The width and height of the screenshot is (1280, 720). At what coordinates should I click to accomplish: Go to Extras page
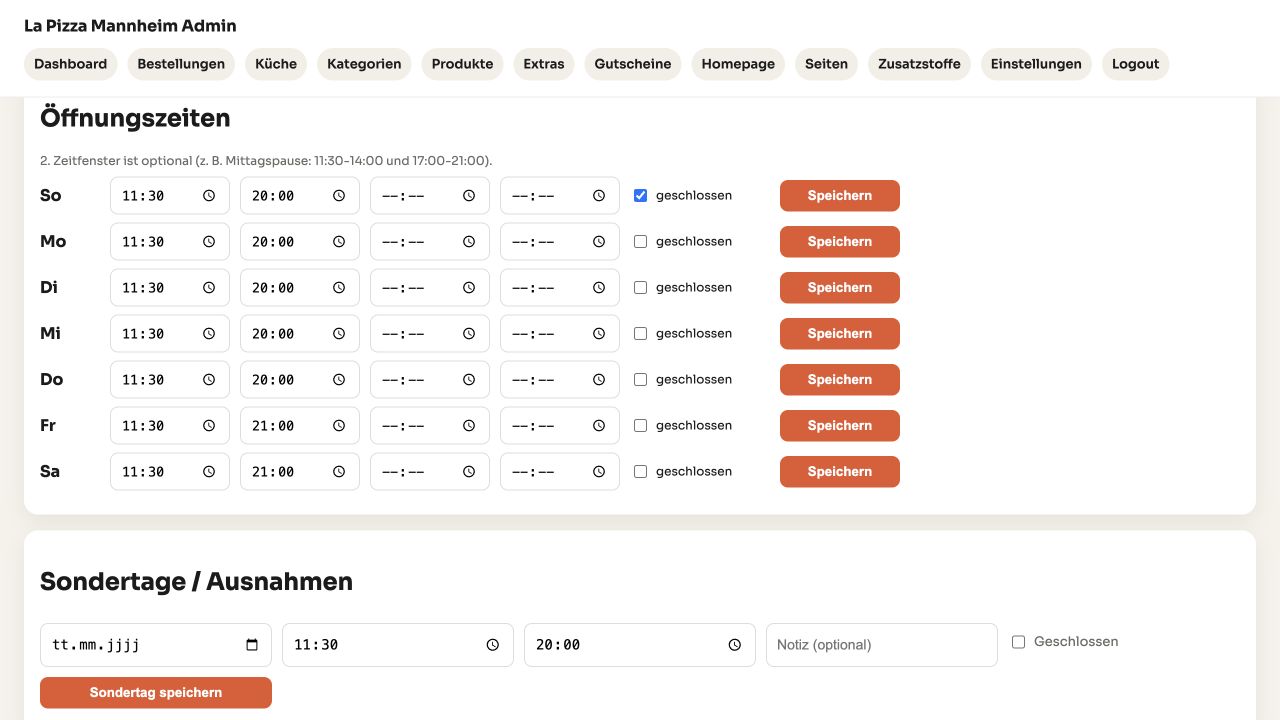(544, 64)
